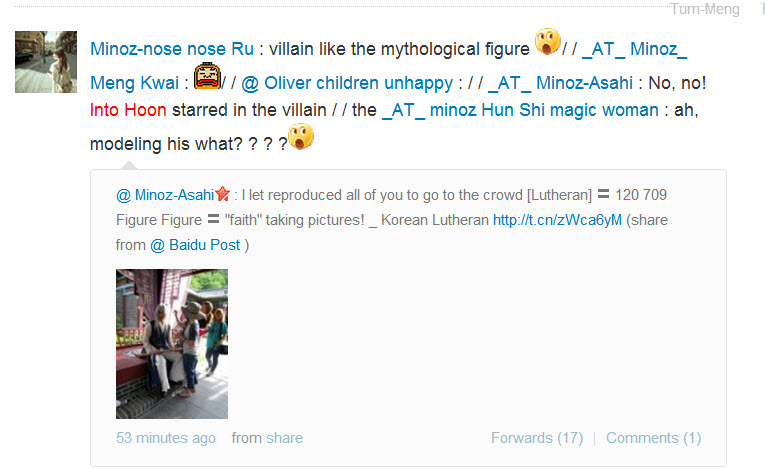Image resolution: width=765 pixels, height=469 pixels.
Task: Open the _AT_ minoz Hun Shi magic woman profile
Action: 520,110
